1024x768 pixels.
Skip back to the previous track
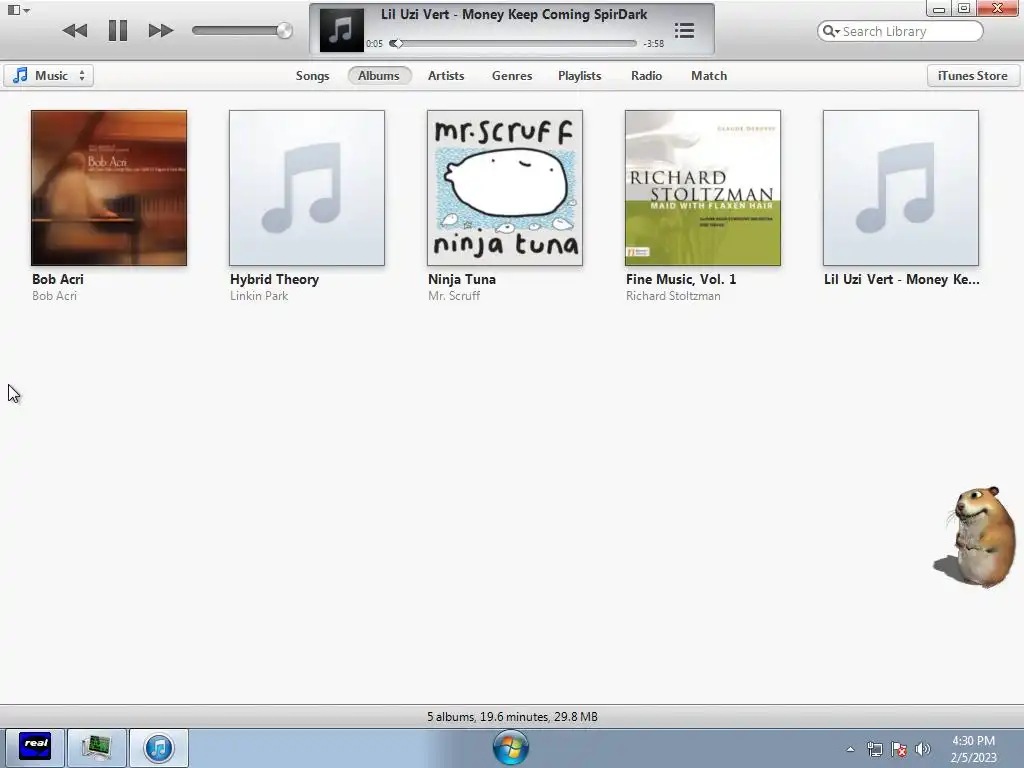75,31
